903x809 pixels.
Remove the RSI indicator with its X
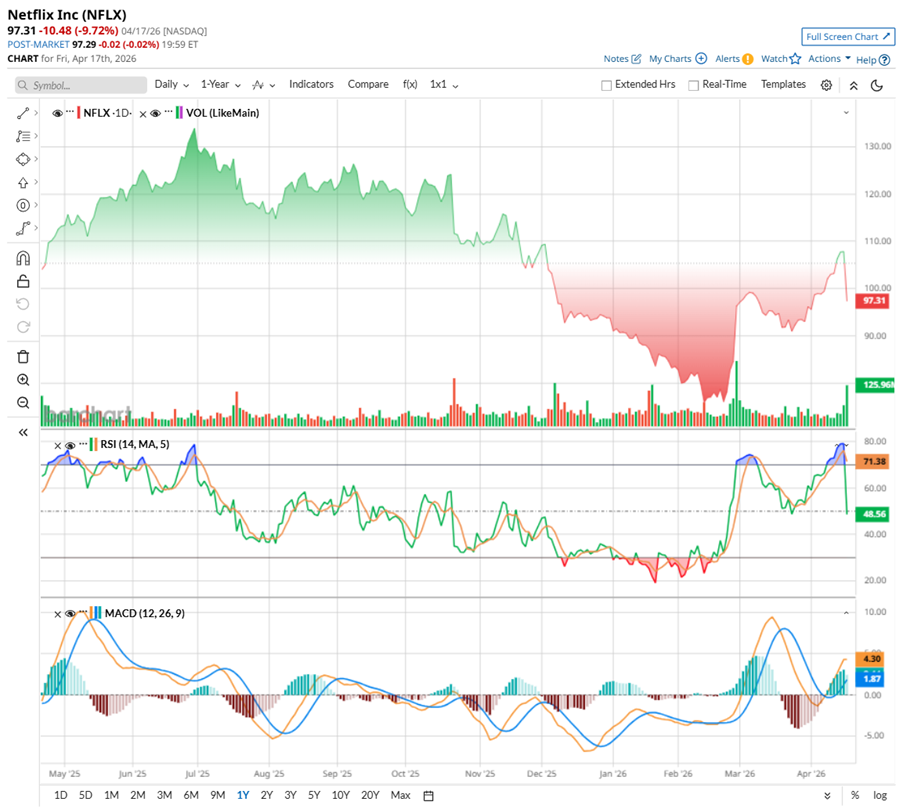[58, 446]
